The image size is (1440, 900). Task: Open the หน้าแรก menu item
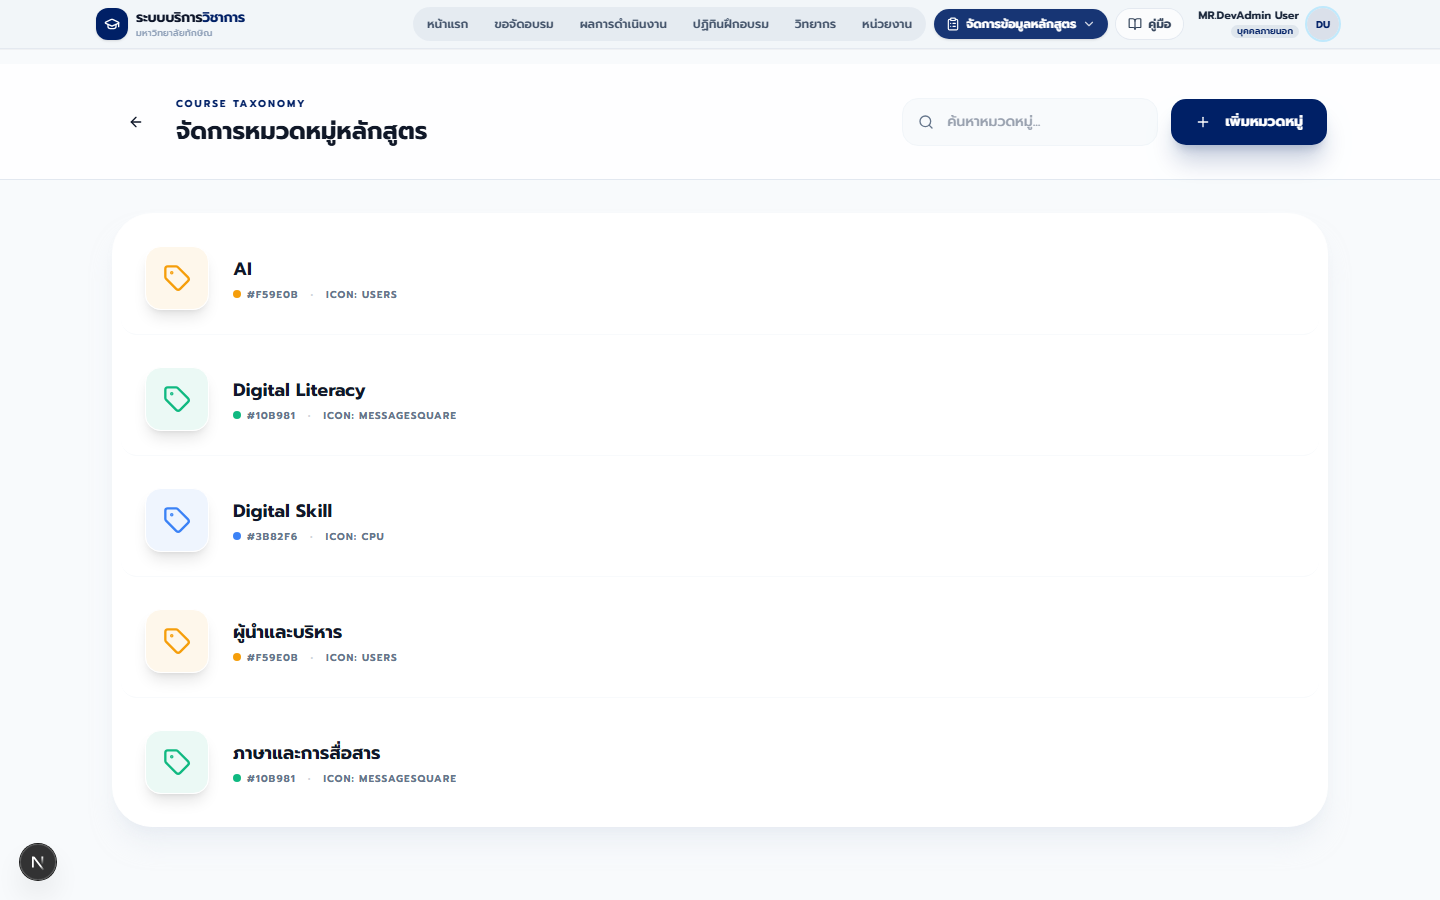click(x=447, y=24)
